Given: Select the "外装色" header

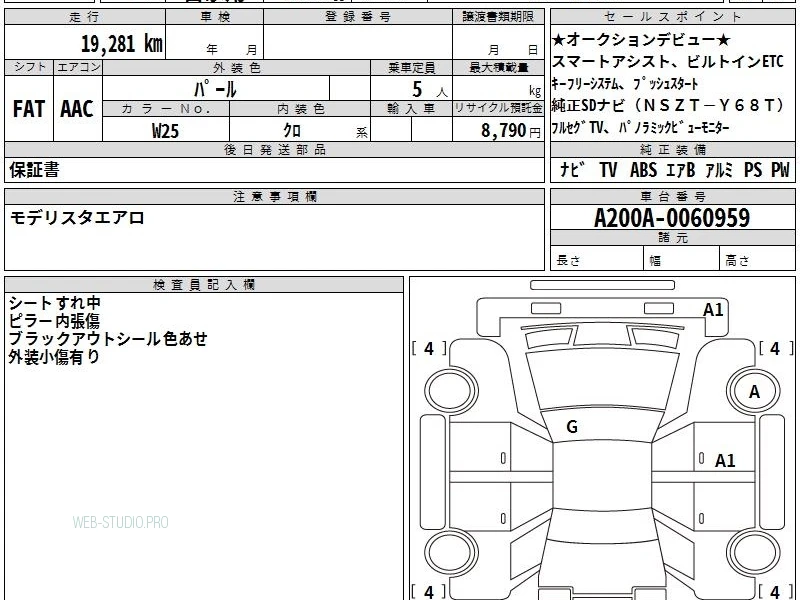Looking at the screenshot, I should (236, 67).
